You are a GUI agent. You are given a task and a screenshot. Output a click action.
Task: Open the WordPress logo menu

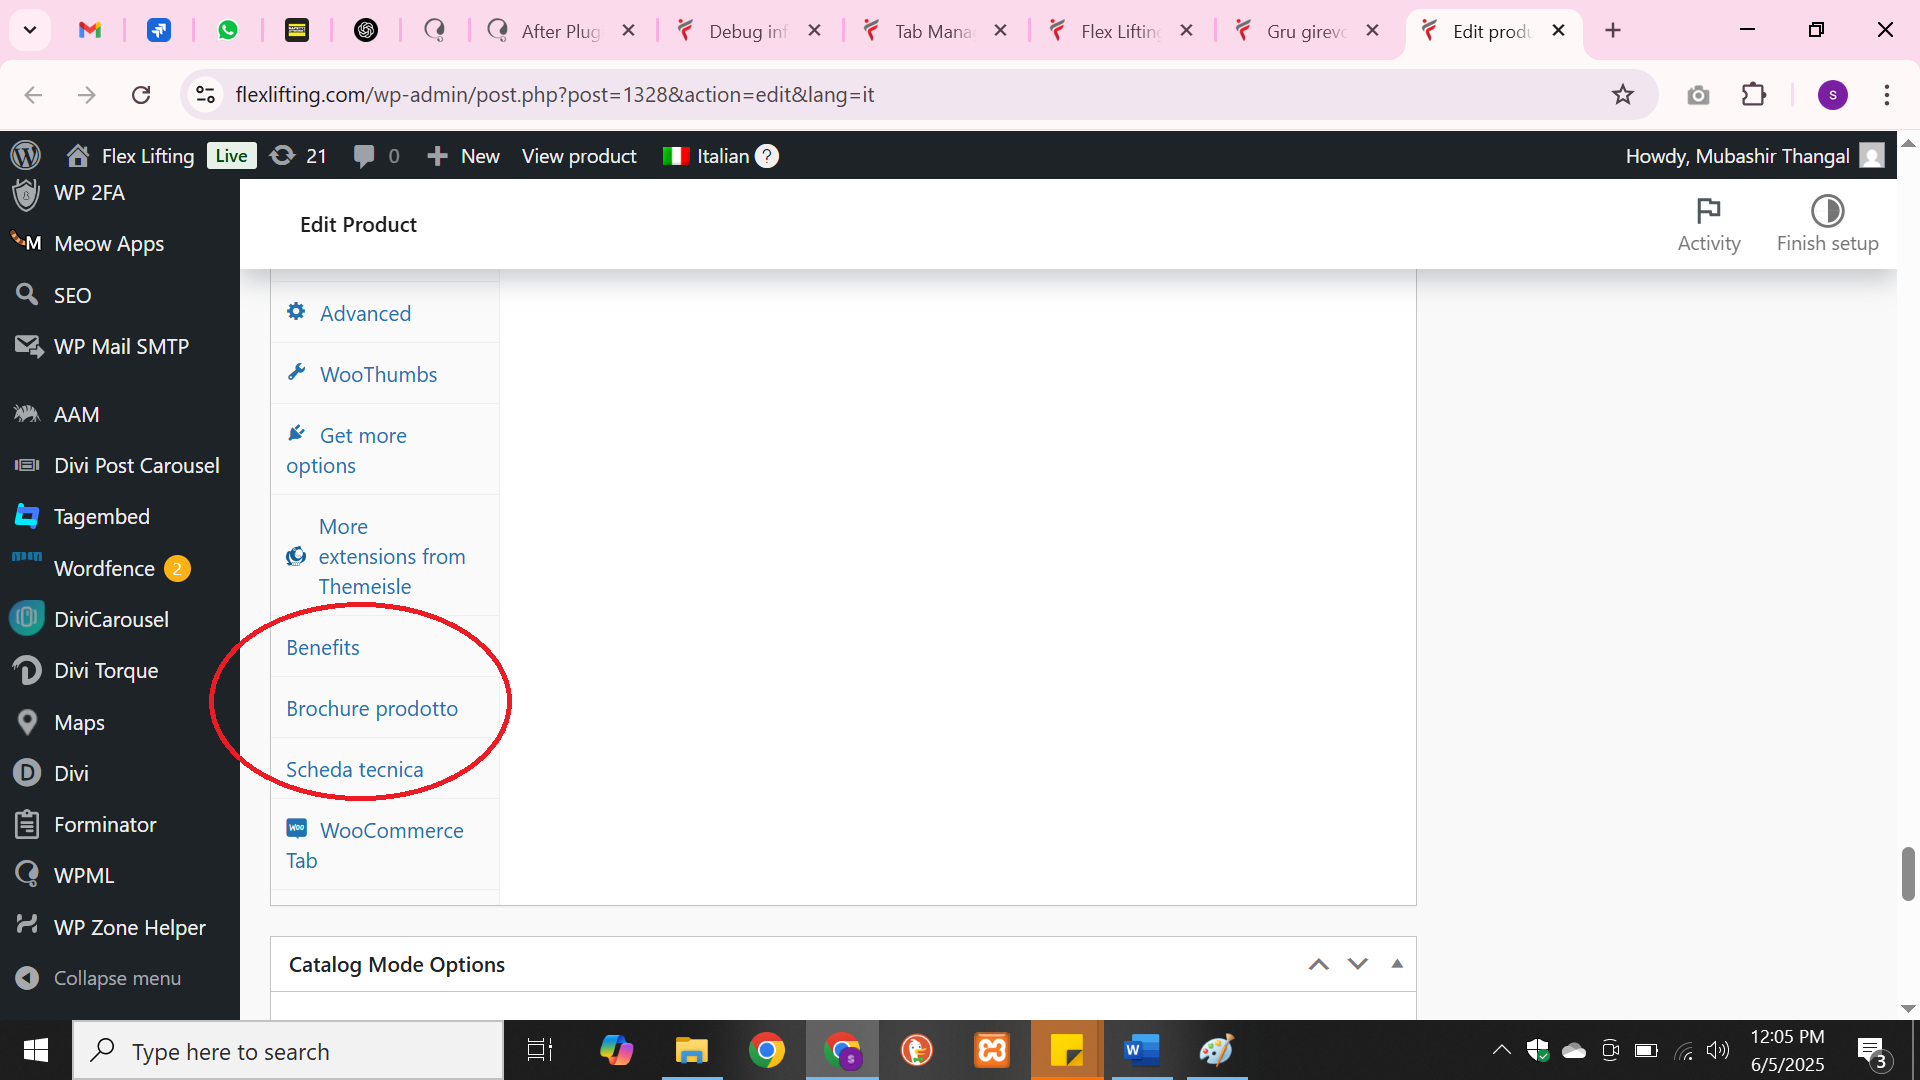pos(25,155)
